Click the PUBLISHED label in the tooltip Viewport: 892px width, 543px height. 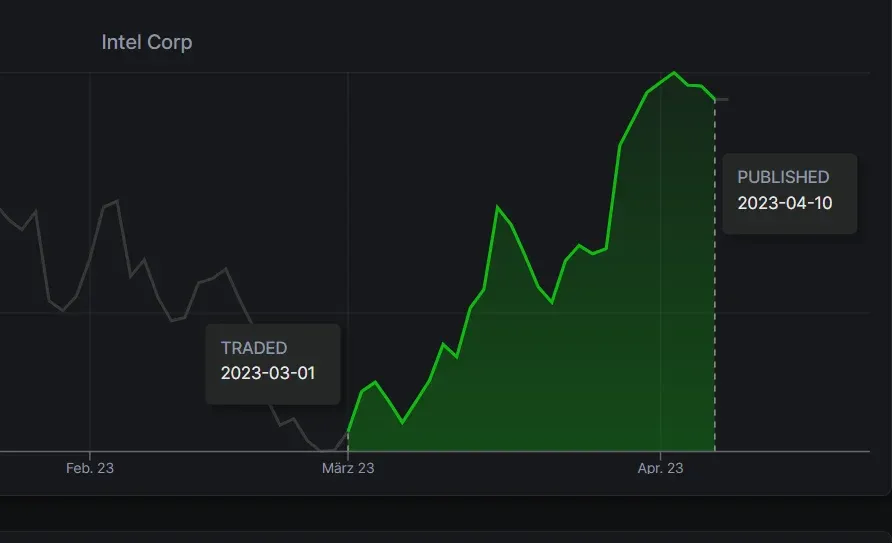click(x=783, y=177)
